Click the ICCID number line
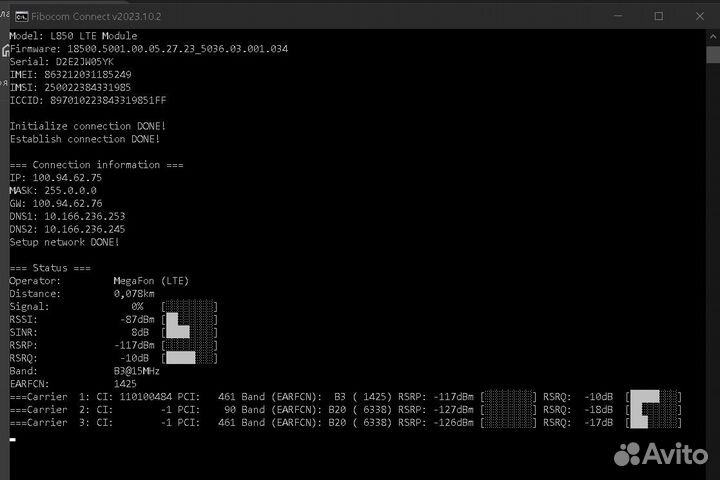Screen dimensions: 720x480 tap(87, 100)
